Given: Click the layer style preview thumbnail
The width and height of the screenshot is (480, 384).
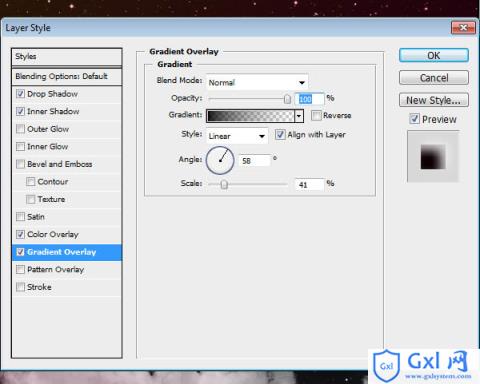Looking at the screenshot, I should click(433, 156).
